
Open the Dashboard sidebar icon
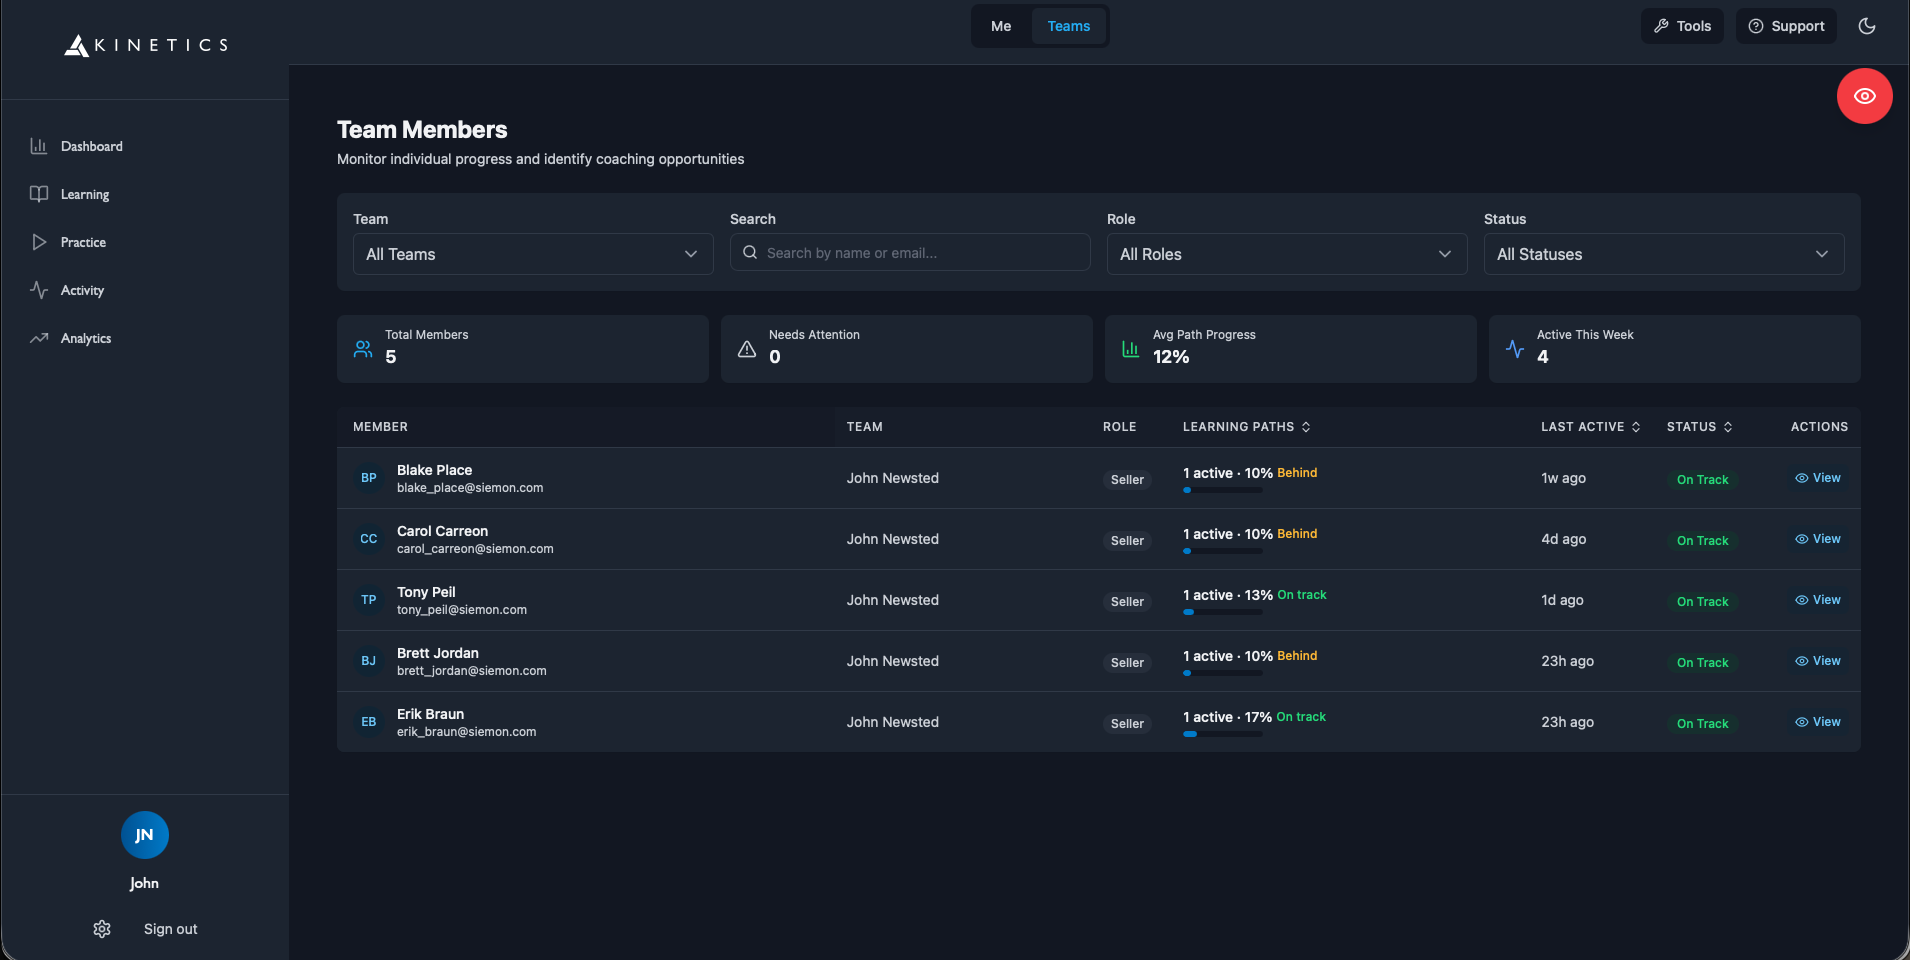39,146
